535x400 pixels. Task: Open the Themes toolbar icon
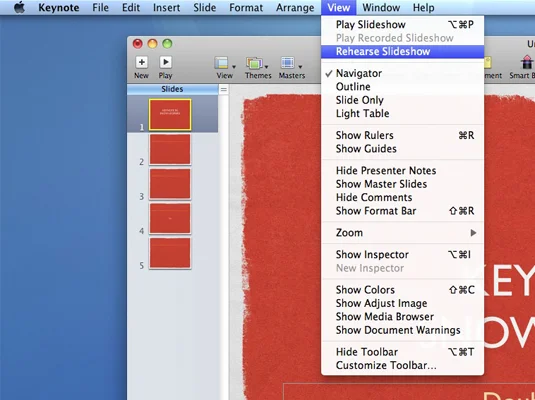click(x=254, y=63)
